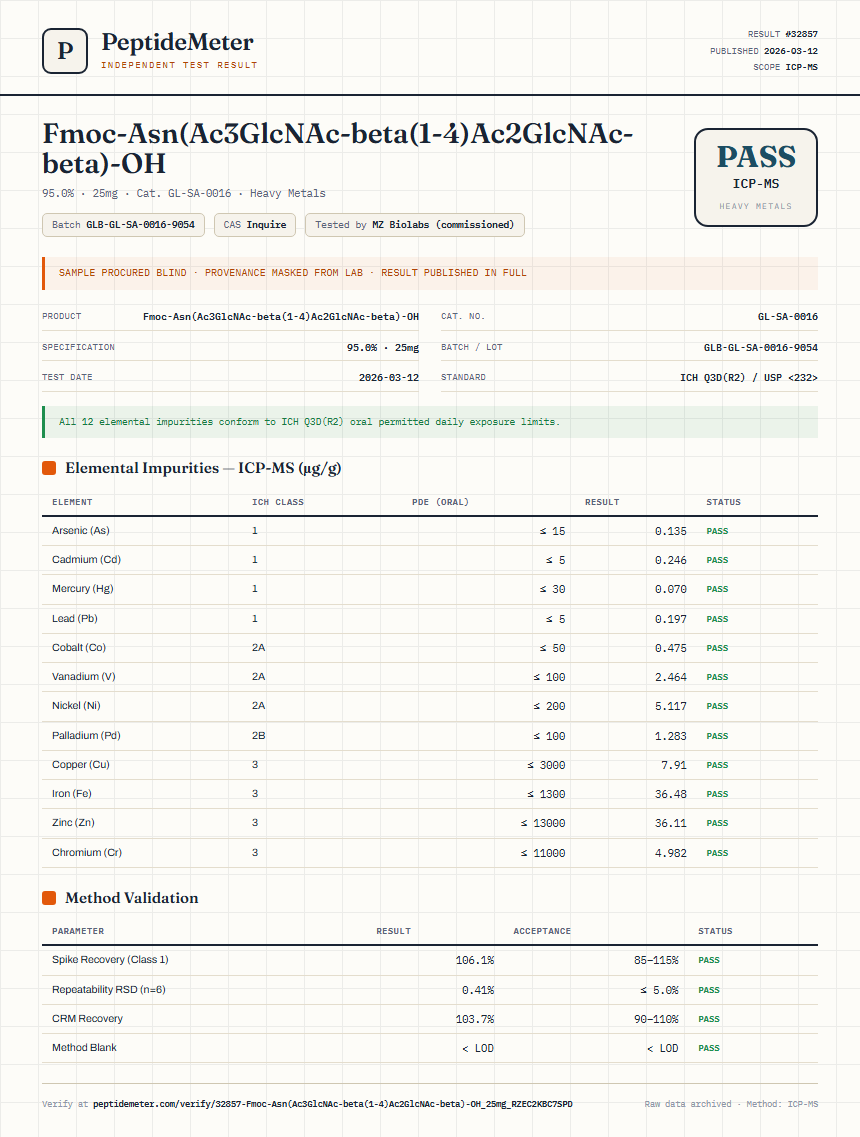This screenshot has height=1137, width=860.
Task: Open the peptidemeter.com verify link
Action: [333, 1104]
